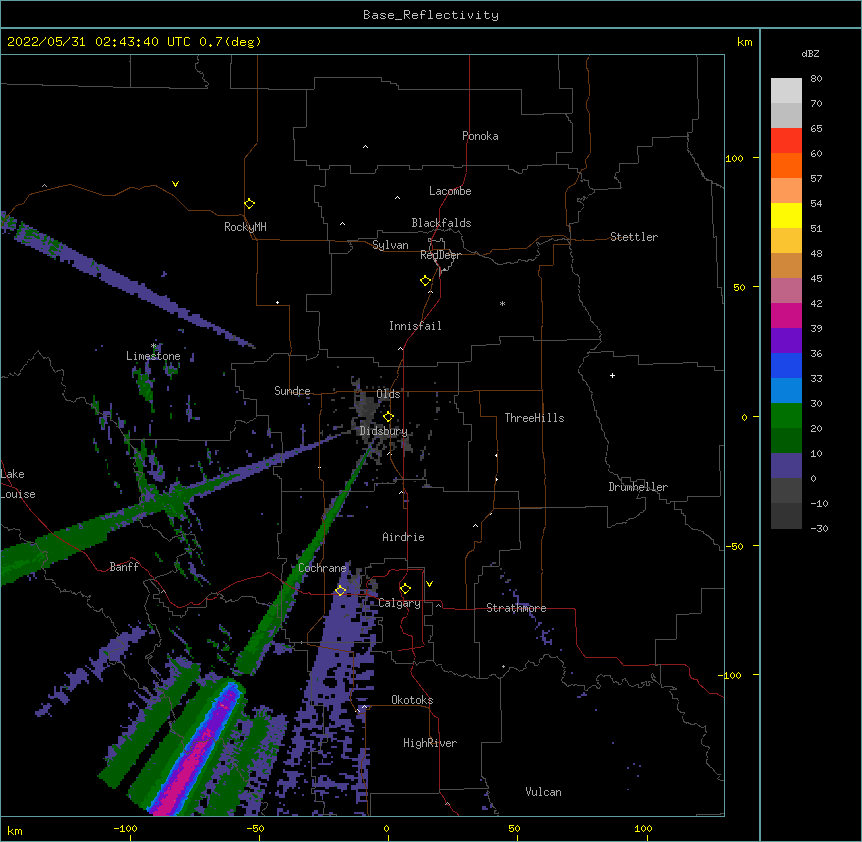Click the 80 dBZ light grey swatch
862x842 pixels.
tap(786, 91)
